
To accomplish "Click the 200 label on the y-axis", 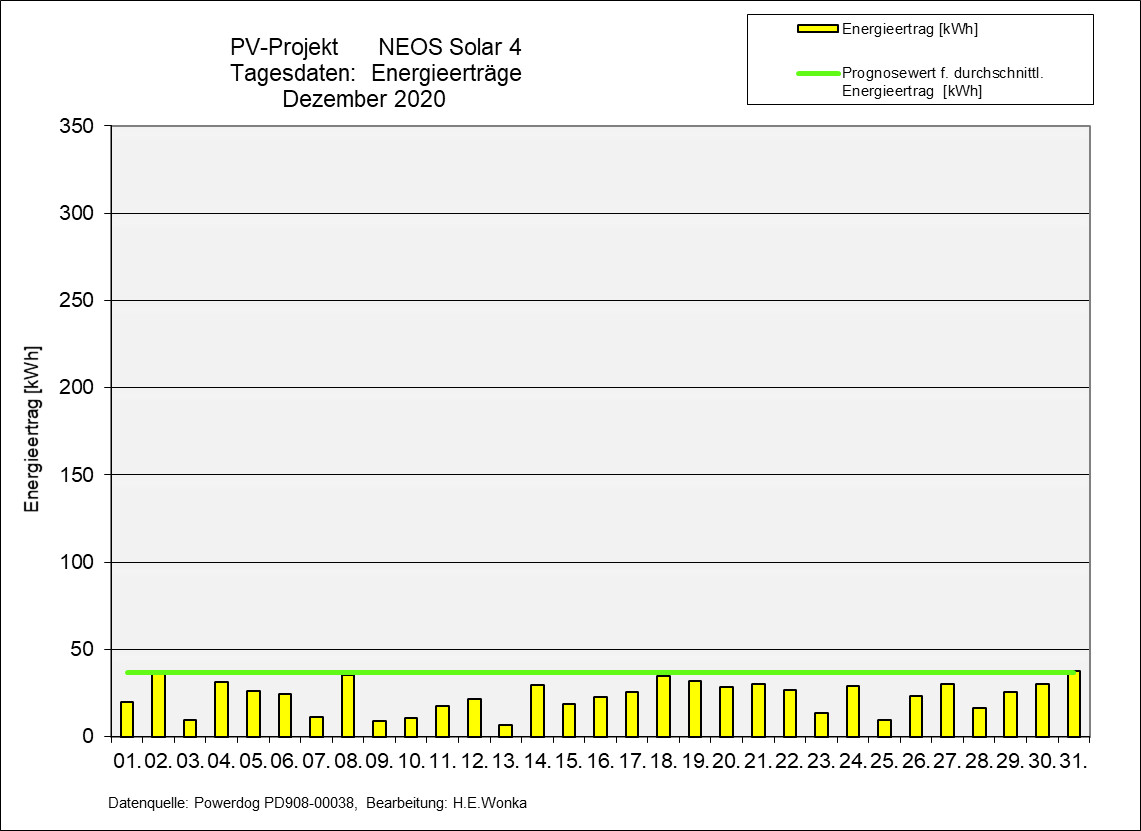I will [x=77, y=387].
